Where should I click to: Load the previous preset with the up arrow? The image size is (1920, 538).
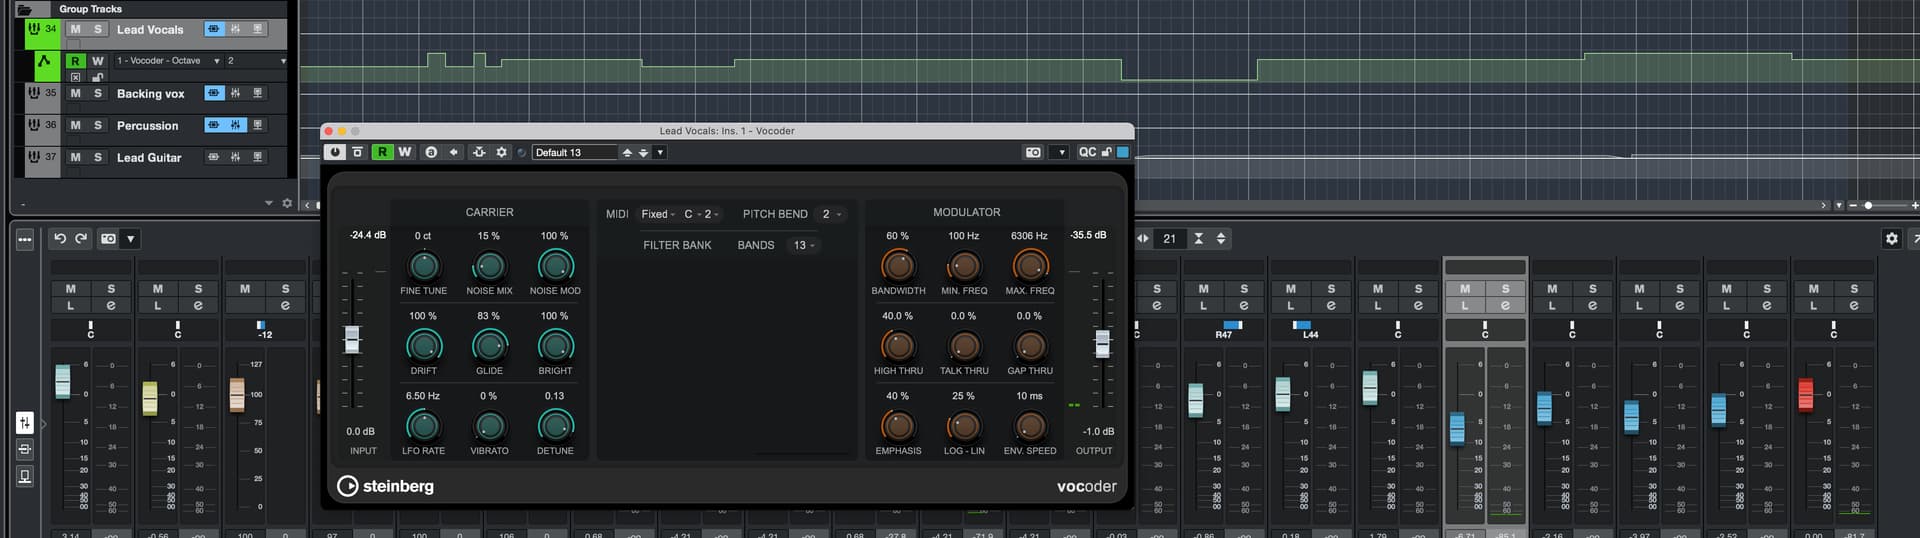point(627,152)
